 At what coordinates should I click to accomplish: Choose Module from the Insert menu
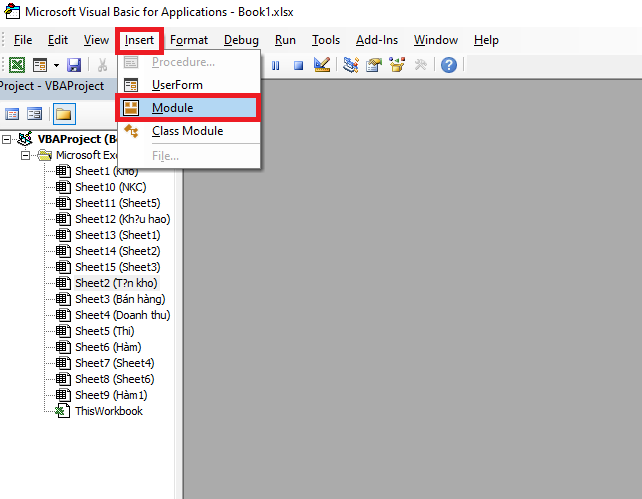click(188, 108)
